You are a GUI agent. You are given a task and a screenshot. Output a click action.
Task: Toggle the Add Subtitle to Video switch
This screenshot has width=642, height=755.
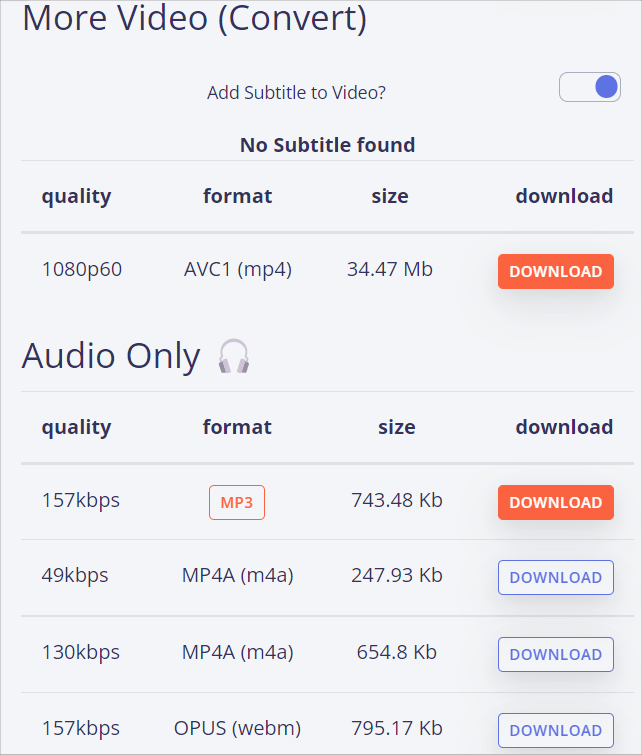590,87
